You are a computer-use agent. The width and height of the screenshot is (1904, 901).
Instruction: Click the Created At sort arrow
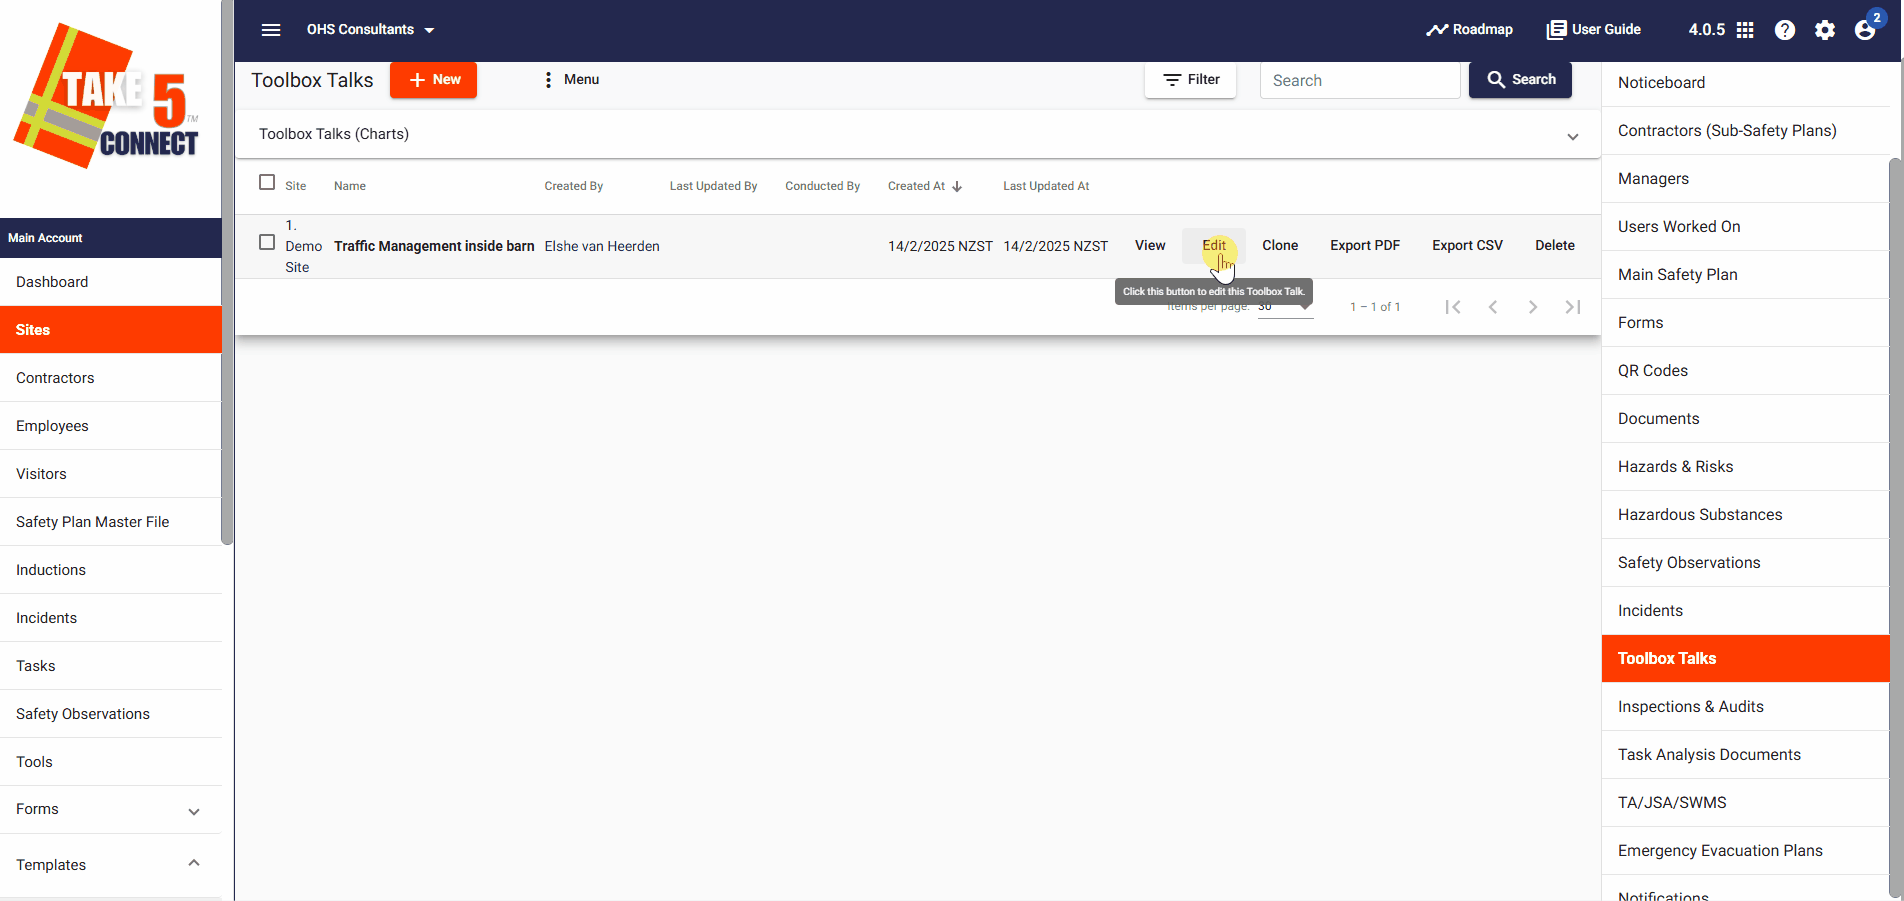point(957,186)
